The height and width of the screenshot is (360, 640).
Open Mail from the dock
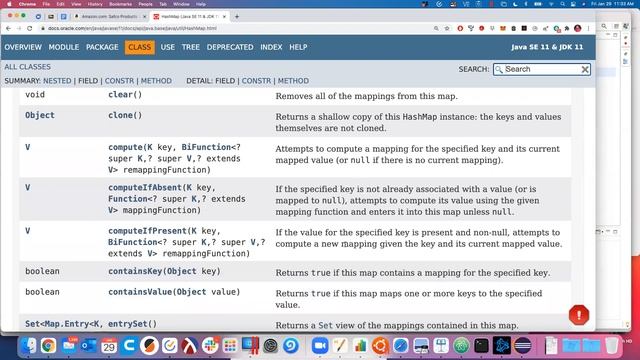click(x=69, y=346)
